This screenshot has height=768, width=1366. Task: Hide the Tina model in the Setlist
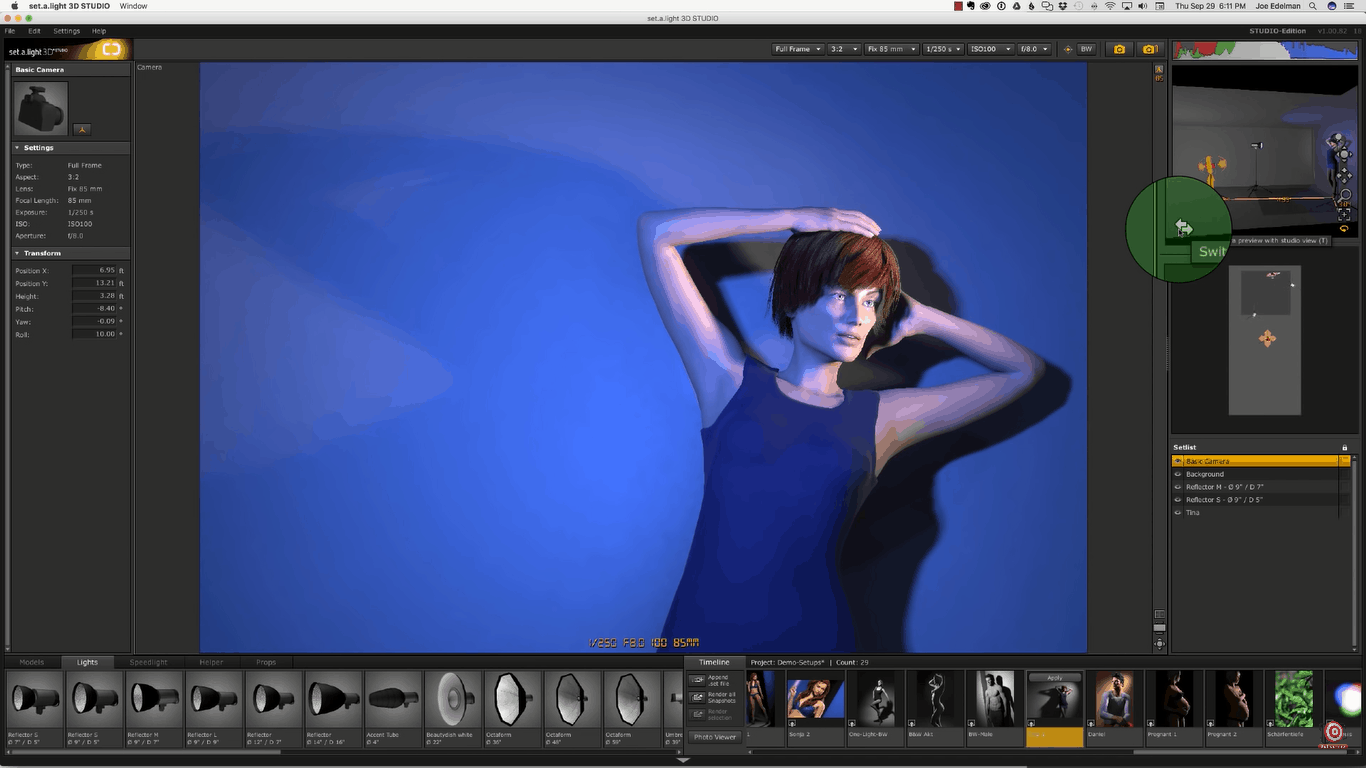pyautogui.click(x=1177, y=512)
